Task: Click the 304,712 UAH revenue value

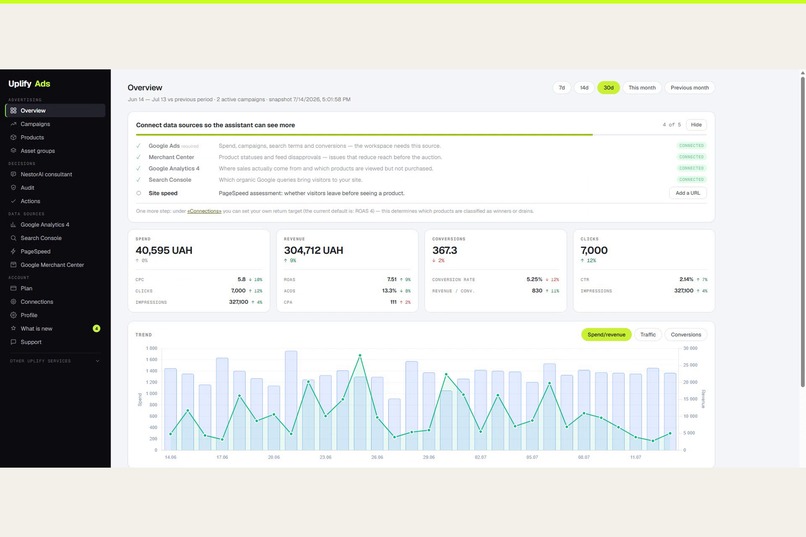Action: (x=314, y=251)
